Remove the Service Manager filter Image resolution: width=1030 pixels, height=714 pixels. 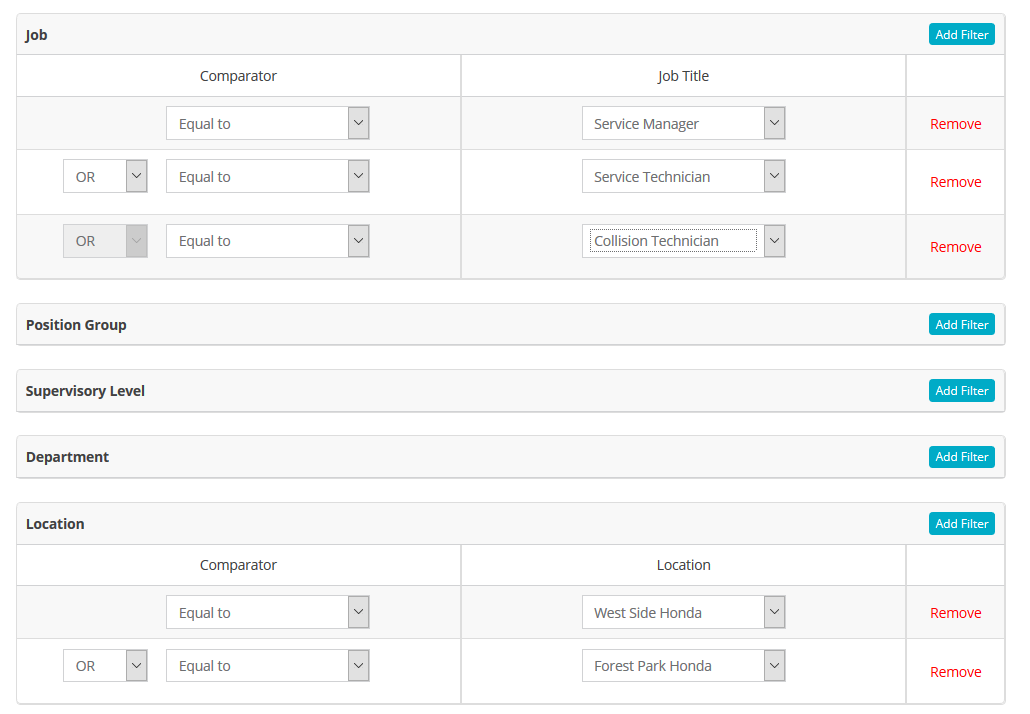[x=955, y=124]
